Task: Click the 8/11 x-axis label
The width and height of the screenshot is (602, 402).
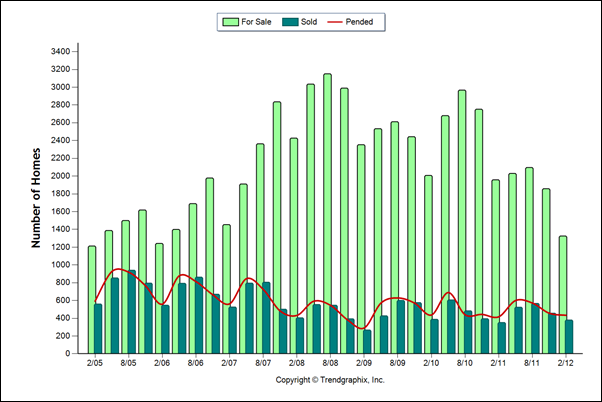Action: [x=532, y=363]
